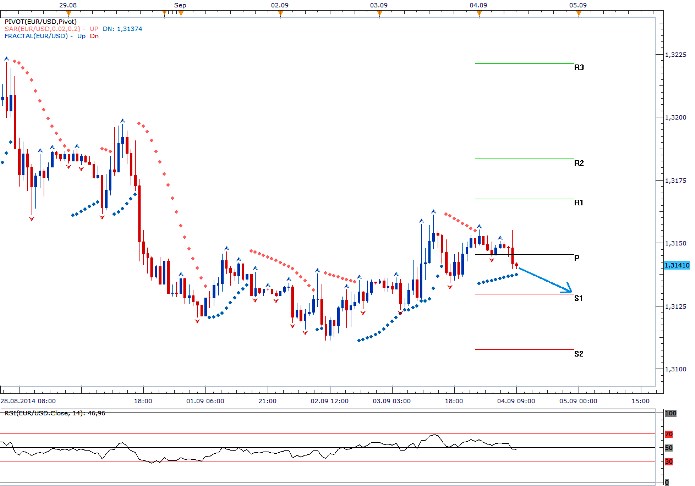
Task: Click the PIVOT(EUR/USD,Pivot) indicator label
Action: 40,21
